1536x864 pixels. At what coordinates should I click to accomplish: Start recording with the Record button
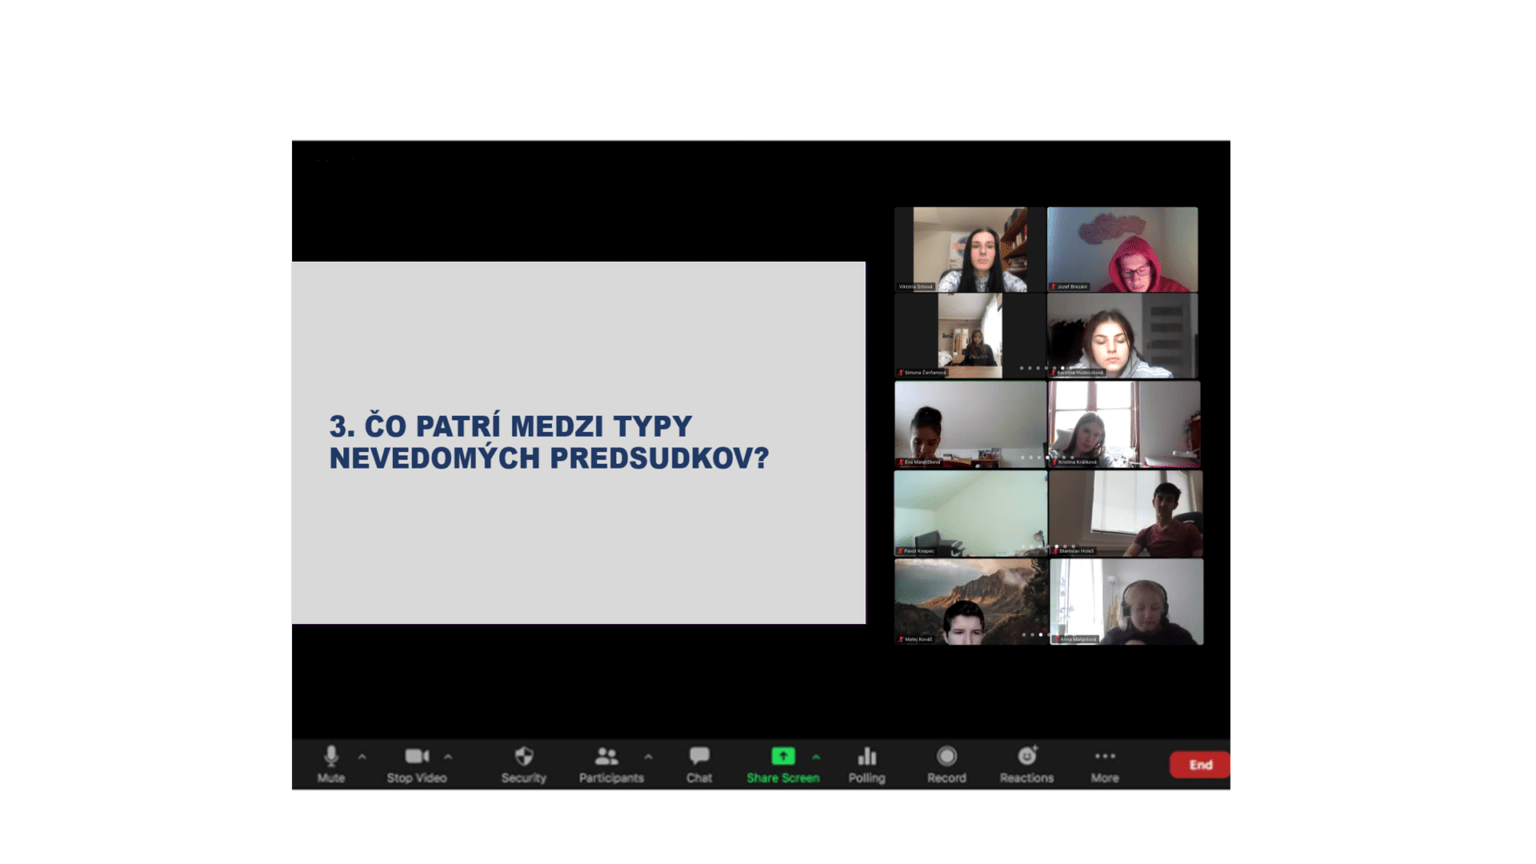click(x=947, y=764)
